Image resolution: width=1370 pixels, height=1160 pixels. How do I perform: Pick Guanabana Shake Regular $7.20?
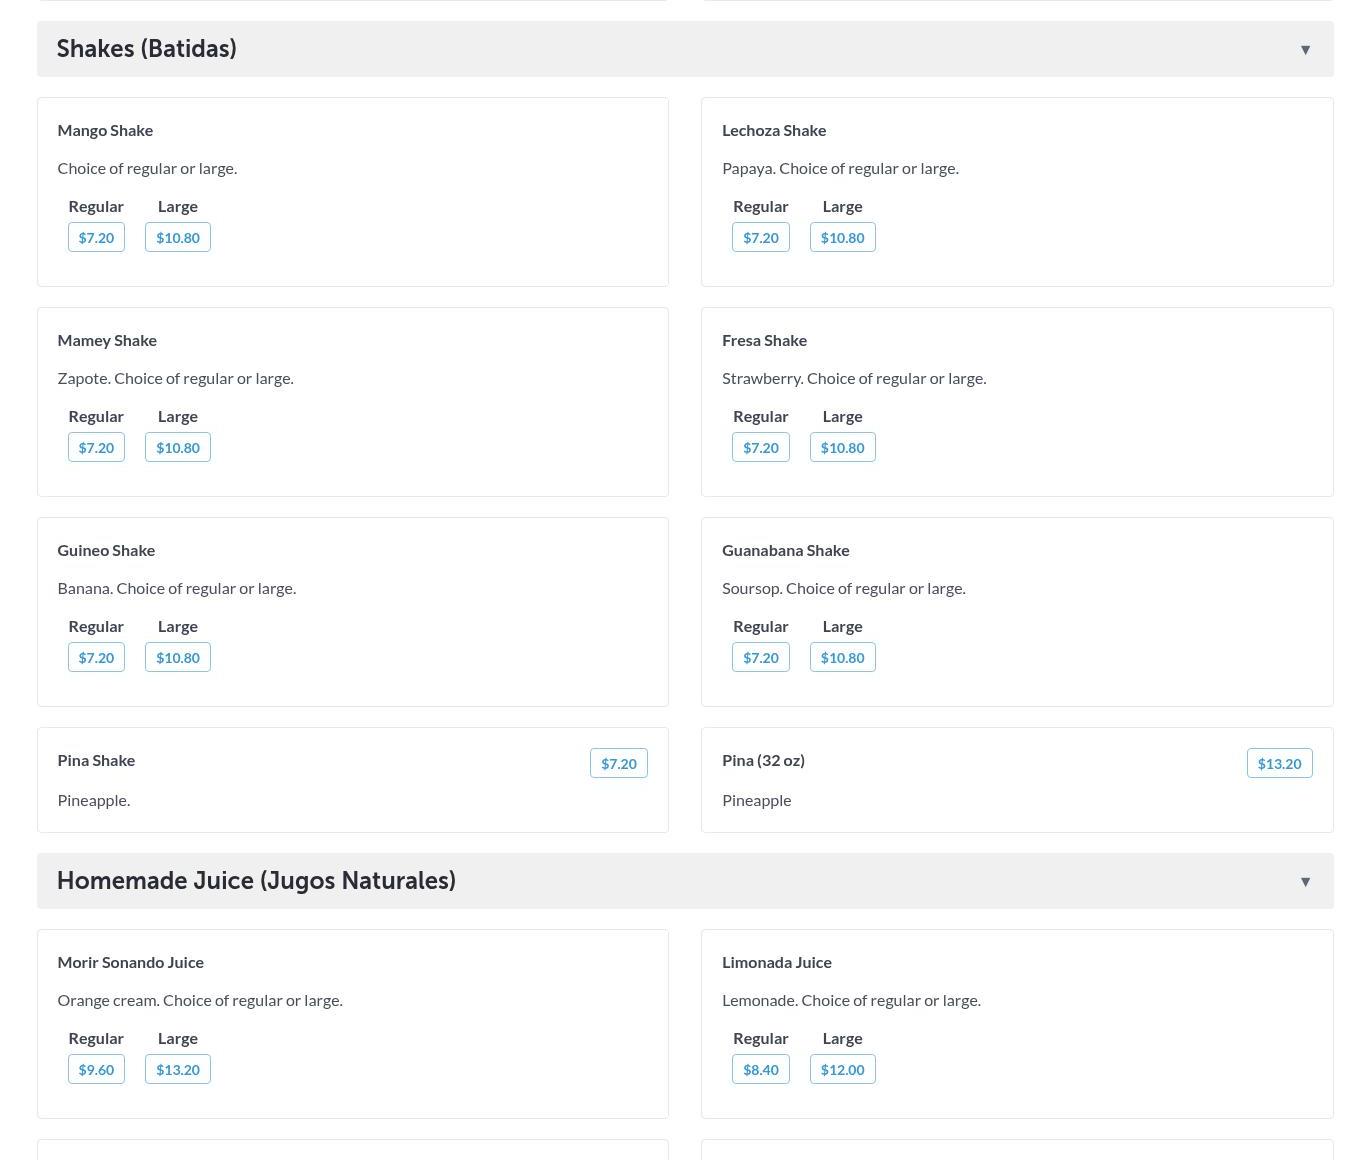point(761,658)
